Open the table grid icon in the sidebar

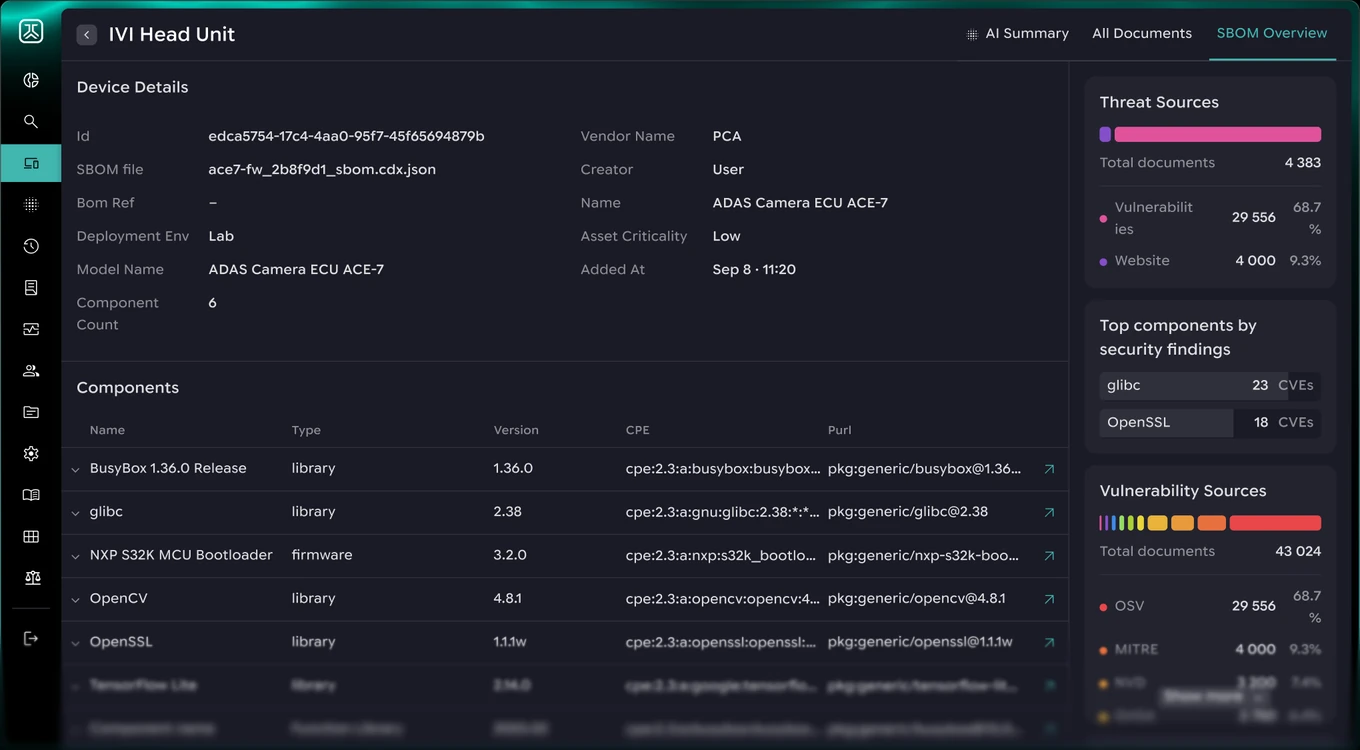(31, 537)
